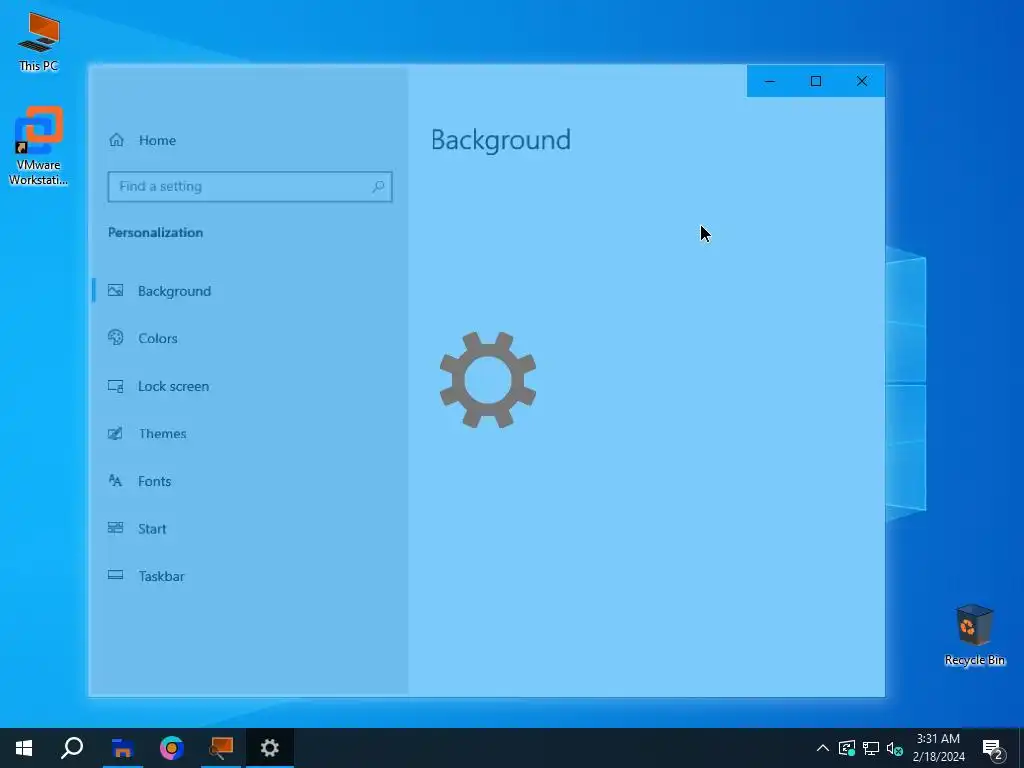This screenshot has height=768, width=1024.
Task: Launch the Firefox browser from taskbar
Action: (172, 748)
